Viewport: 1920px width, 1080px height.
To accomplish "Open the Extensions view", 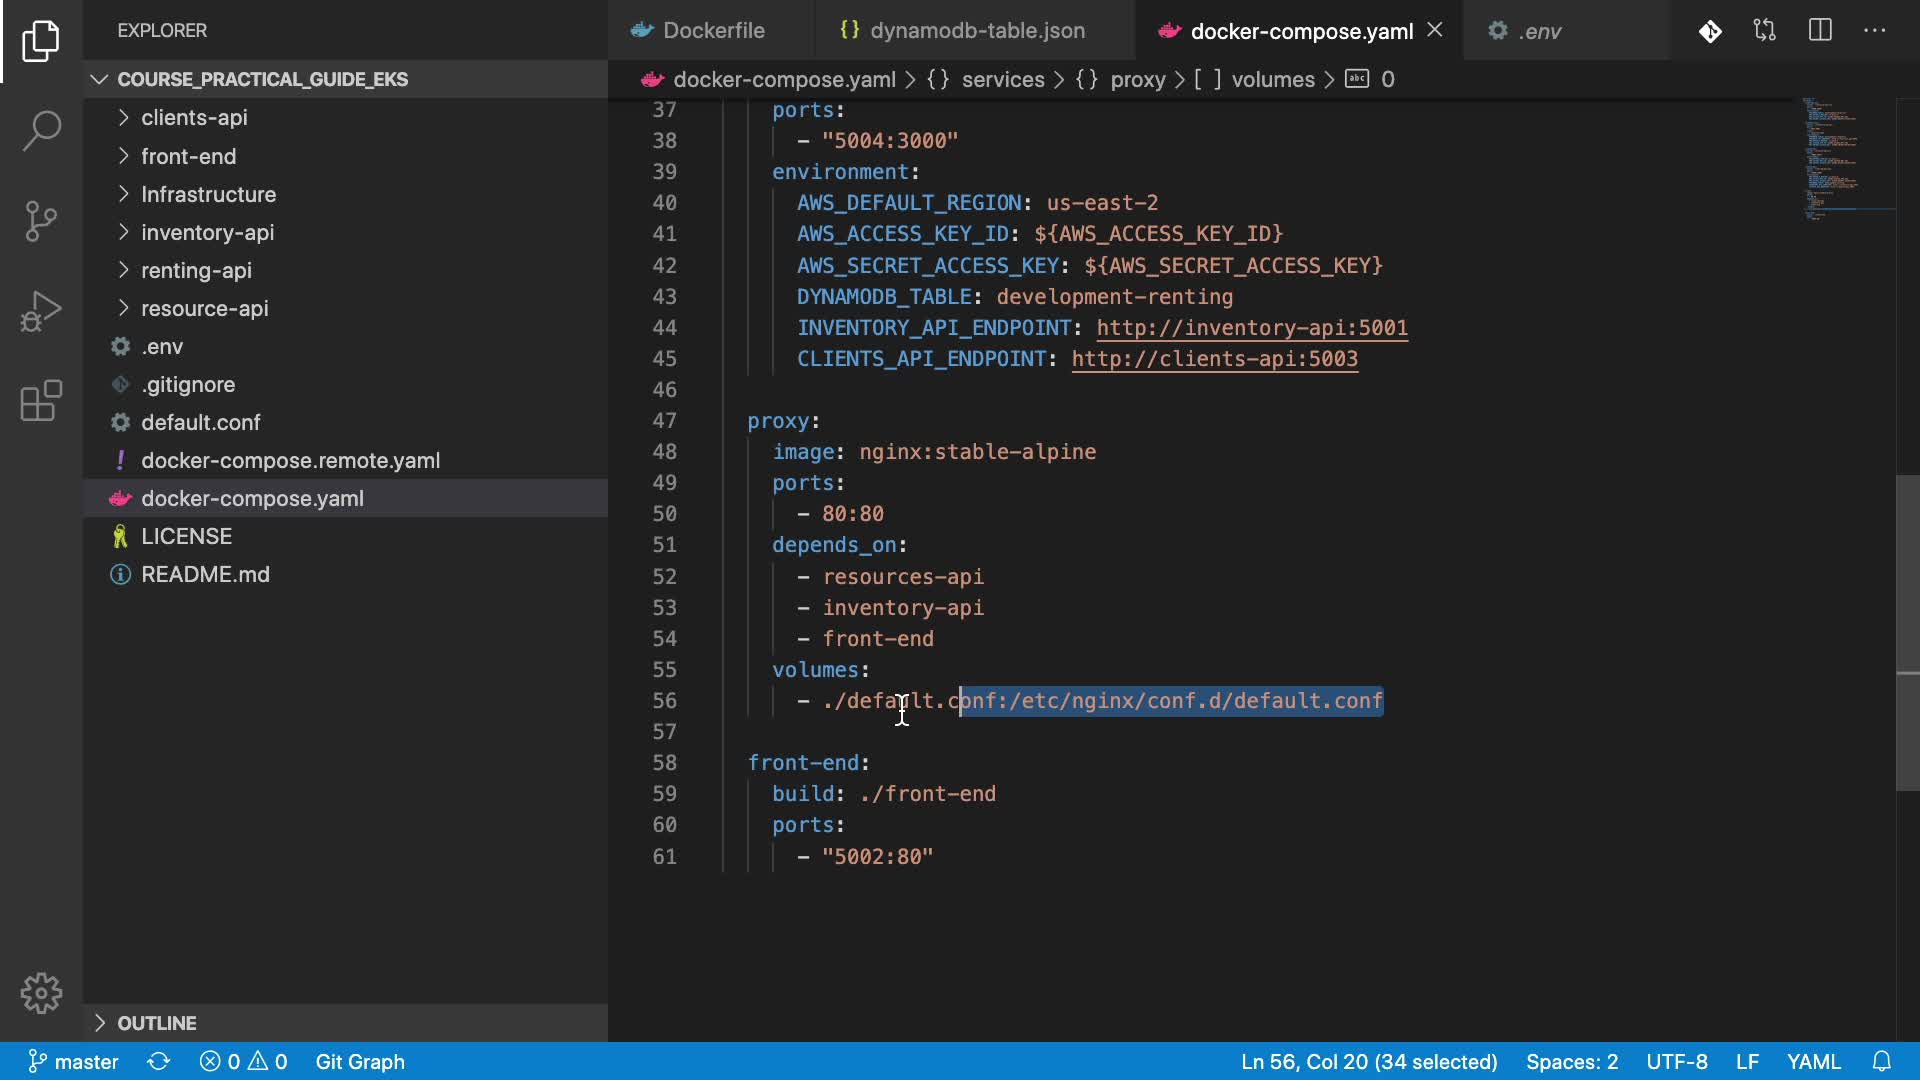I will coord(41,401).
